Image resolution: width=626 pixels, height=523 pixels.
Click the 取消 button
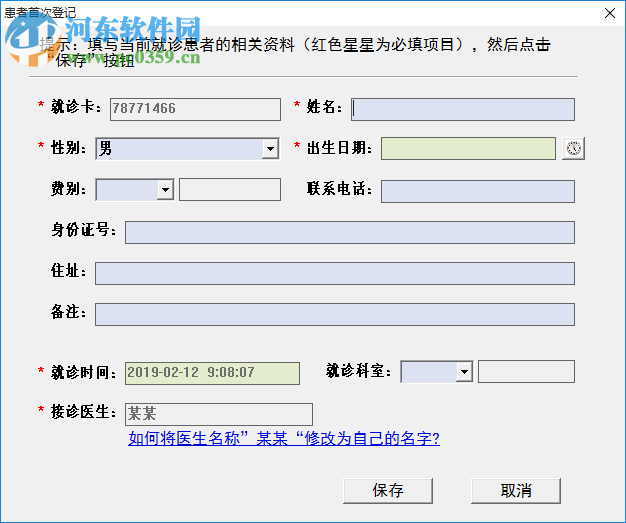coord(516,491)
